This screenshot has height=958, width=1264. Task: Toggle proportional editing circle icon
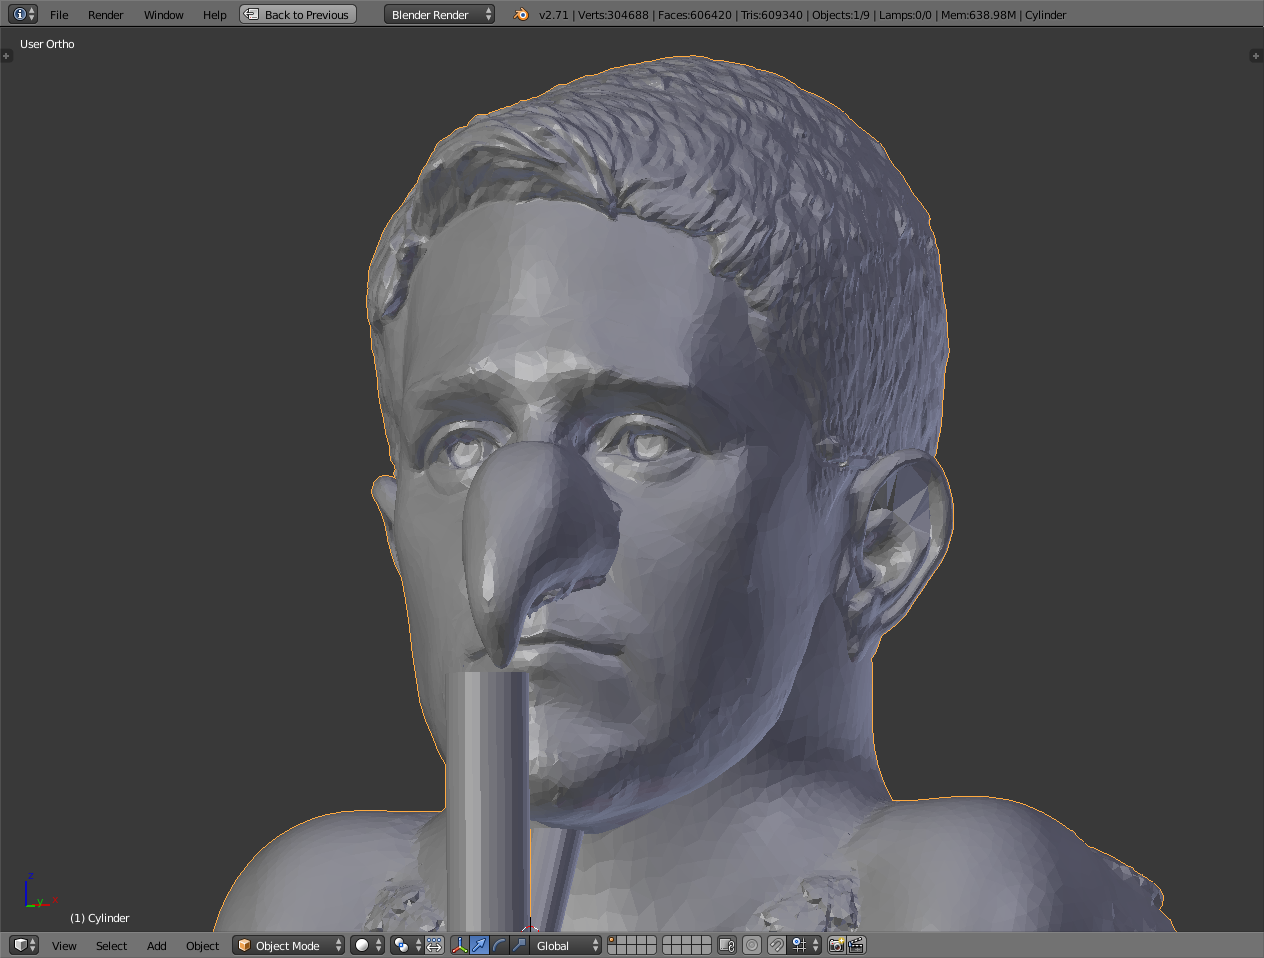coord(752,945)
